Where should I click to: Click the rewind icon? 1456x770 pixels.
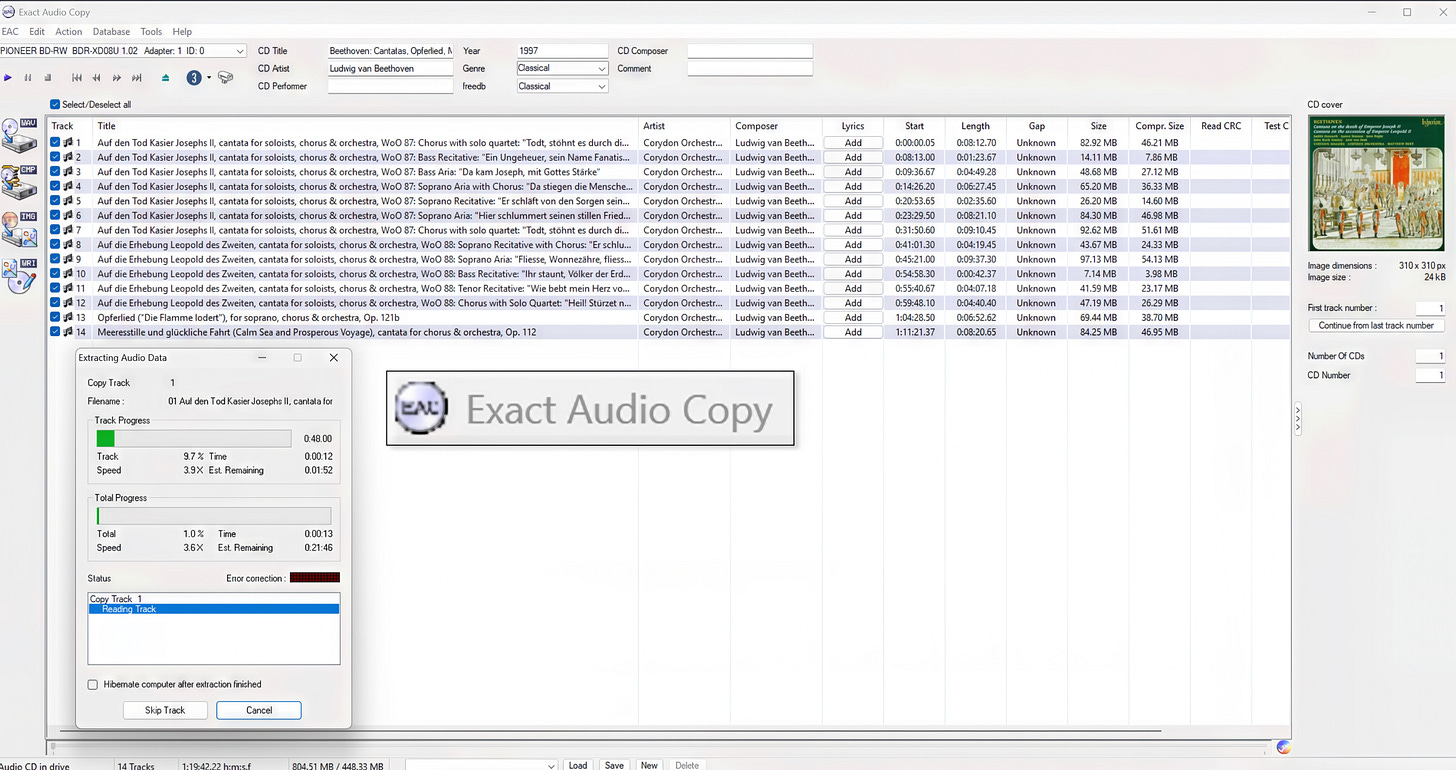point(97,78)
